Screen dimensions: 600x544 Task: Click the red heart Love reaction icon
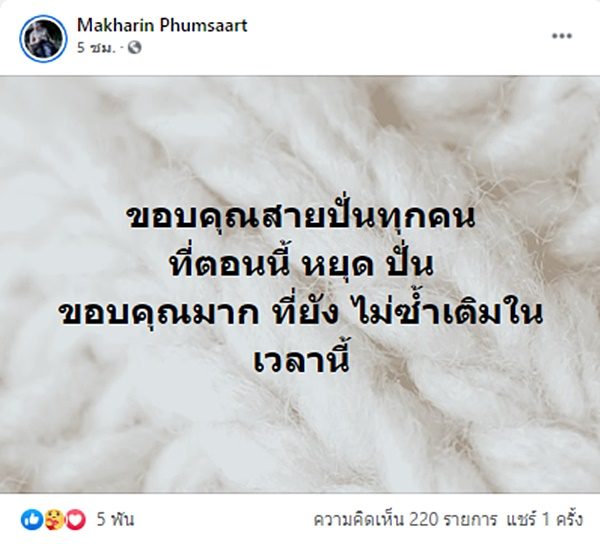click(x=76, y=520)
